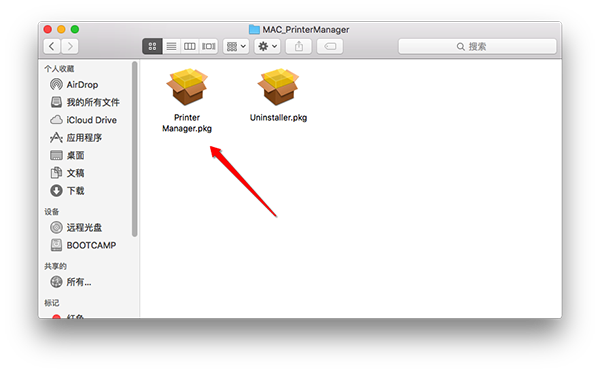Select the BOOTCAMP volume
The width and height of the screenshot is (600, 373).
point(91,245)
